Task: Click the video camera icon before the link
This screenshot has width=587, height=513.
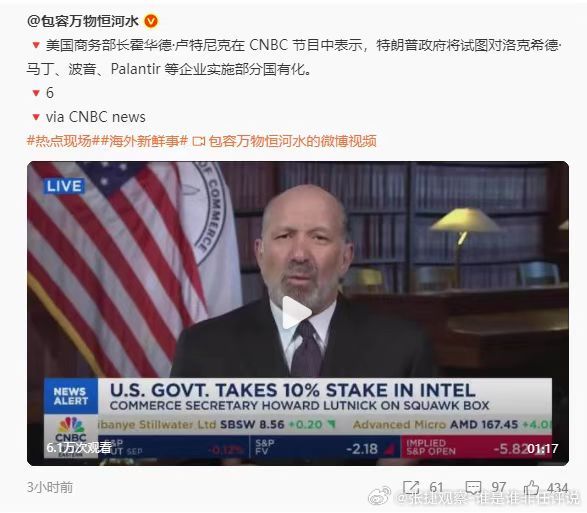Action: click(199, 142)
